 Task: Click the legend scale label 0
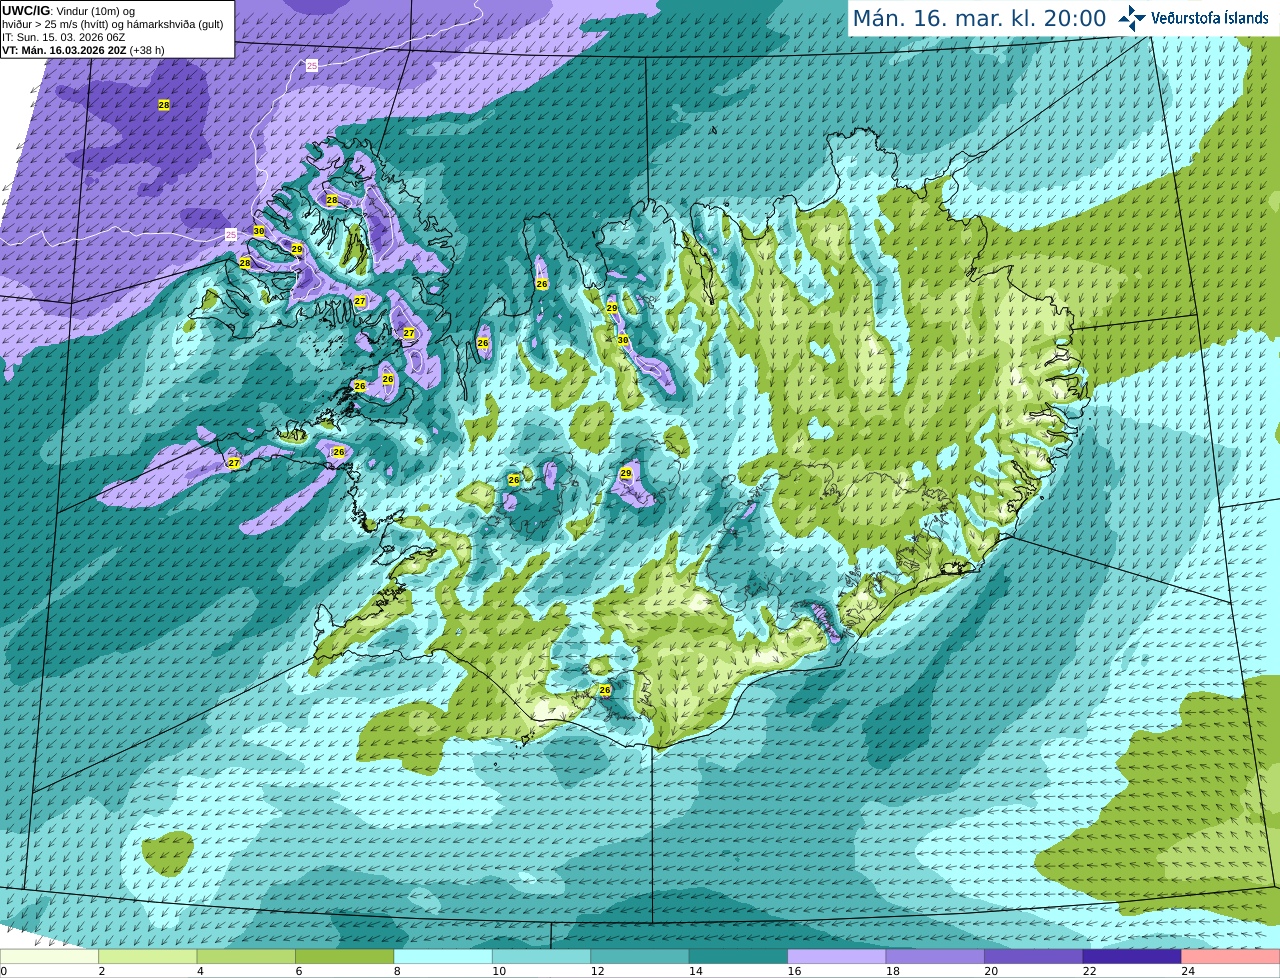[x=4, y=971]
